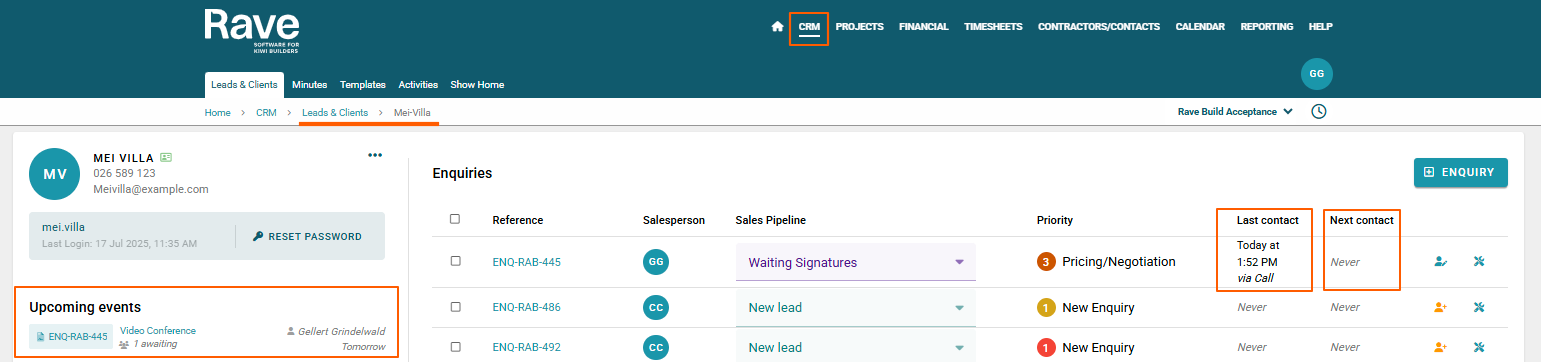This screenshot has width=1541, height=362.
Task: Click the tools icon for ENQ-RAB-445
Action: pyautogui.click(x=1479, y=262)
